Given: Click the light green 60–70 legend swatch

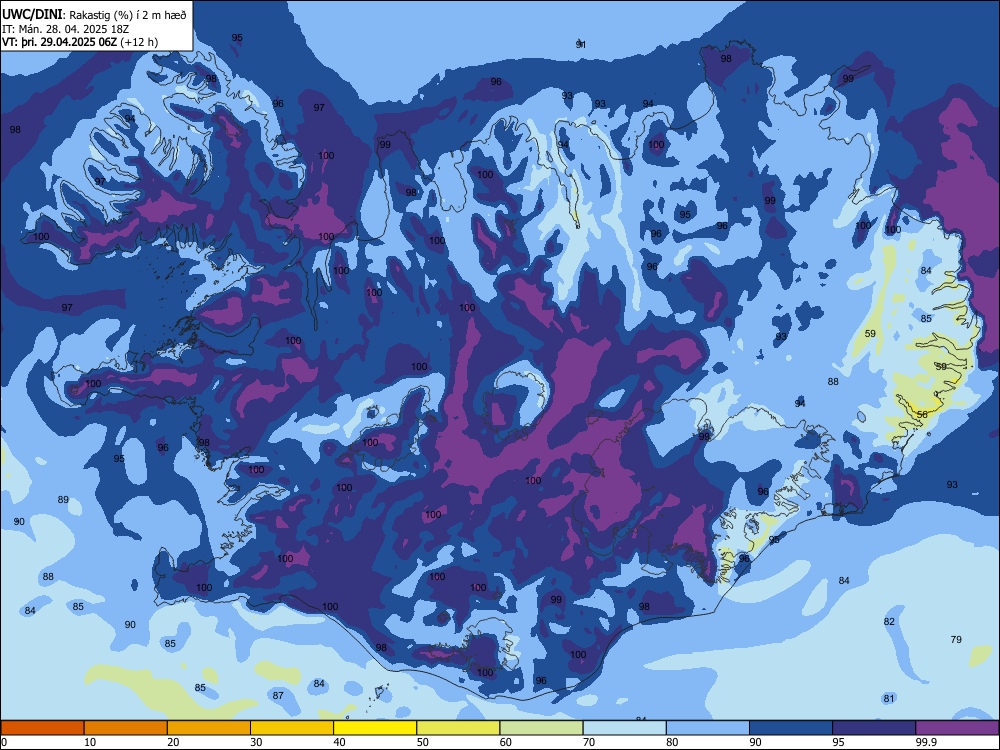Looking at the screenshot, I should click(x=541, y=728).
